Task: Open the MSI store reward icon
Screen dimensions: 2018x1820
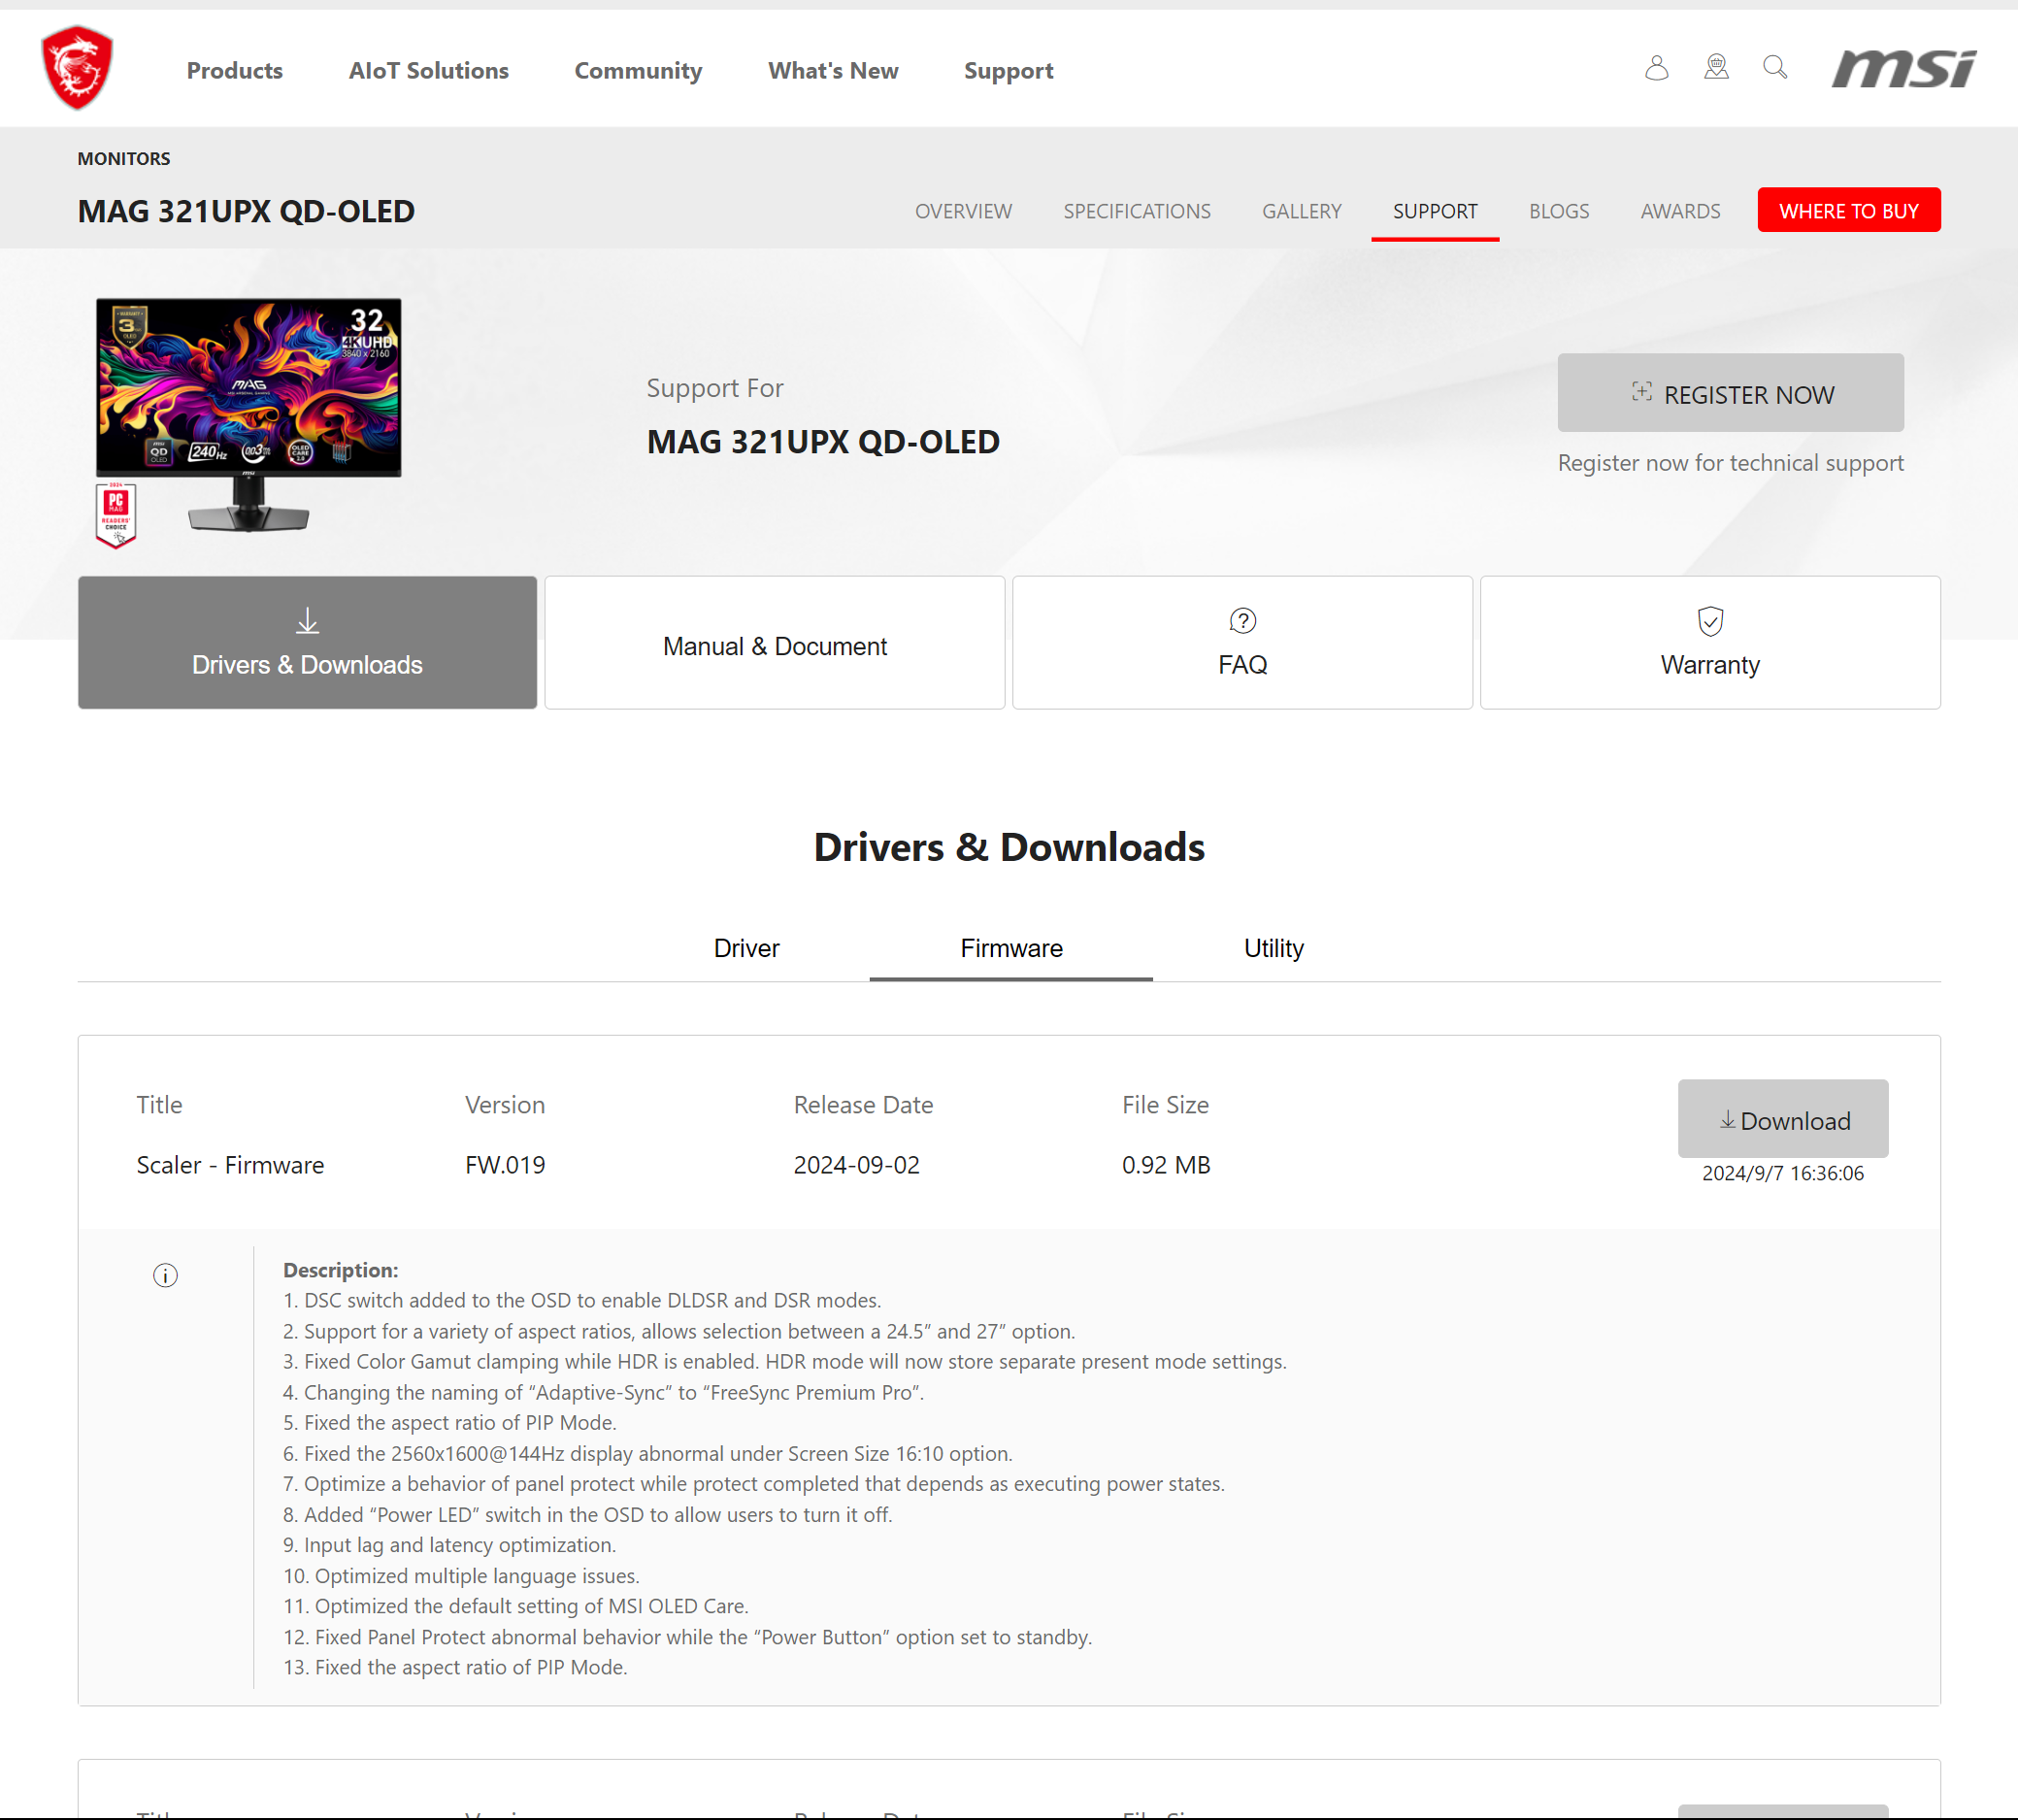Action: (1716, 68)
